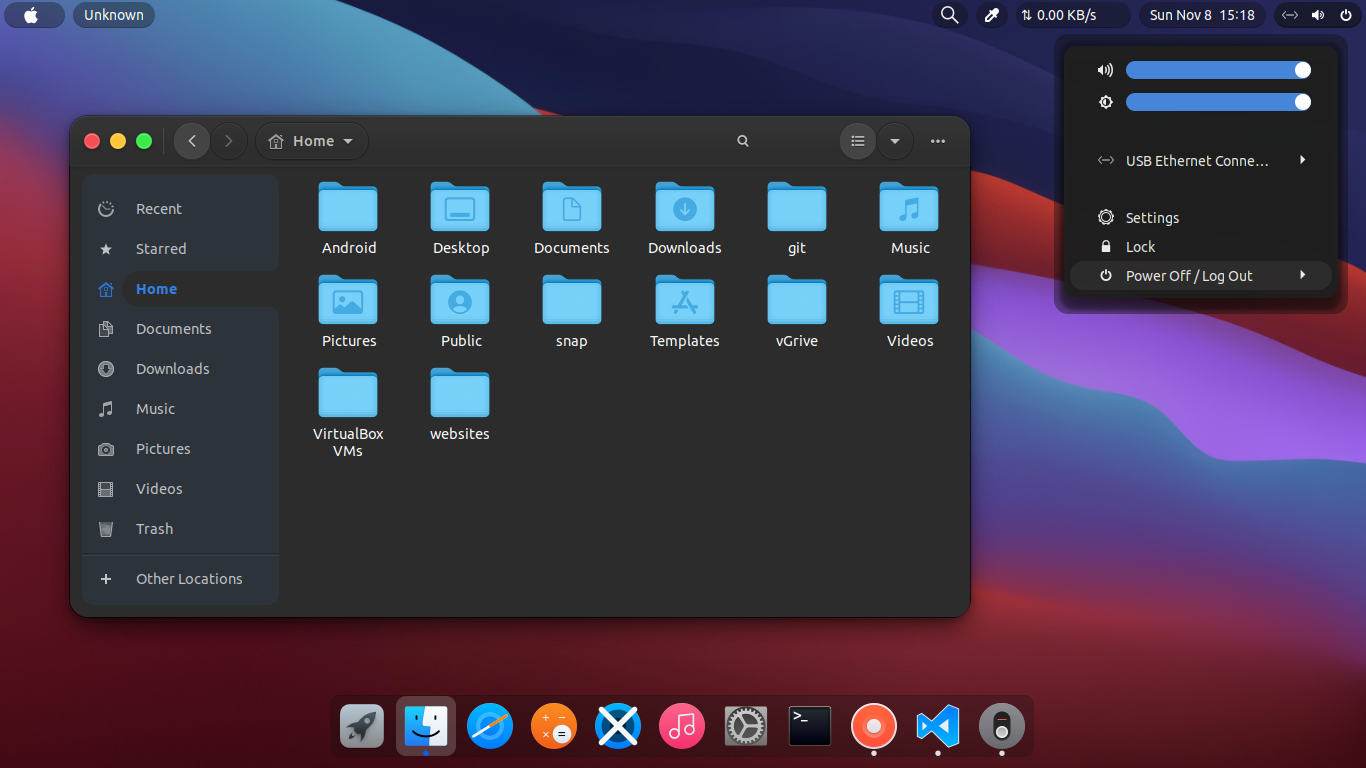Screen dimensions: 1366x768
Task: Click the power icon in top bar
Action: point(1346,15)
